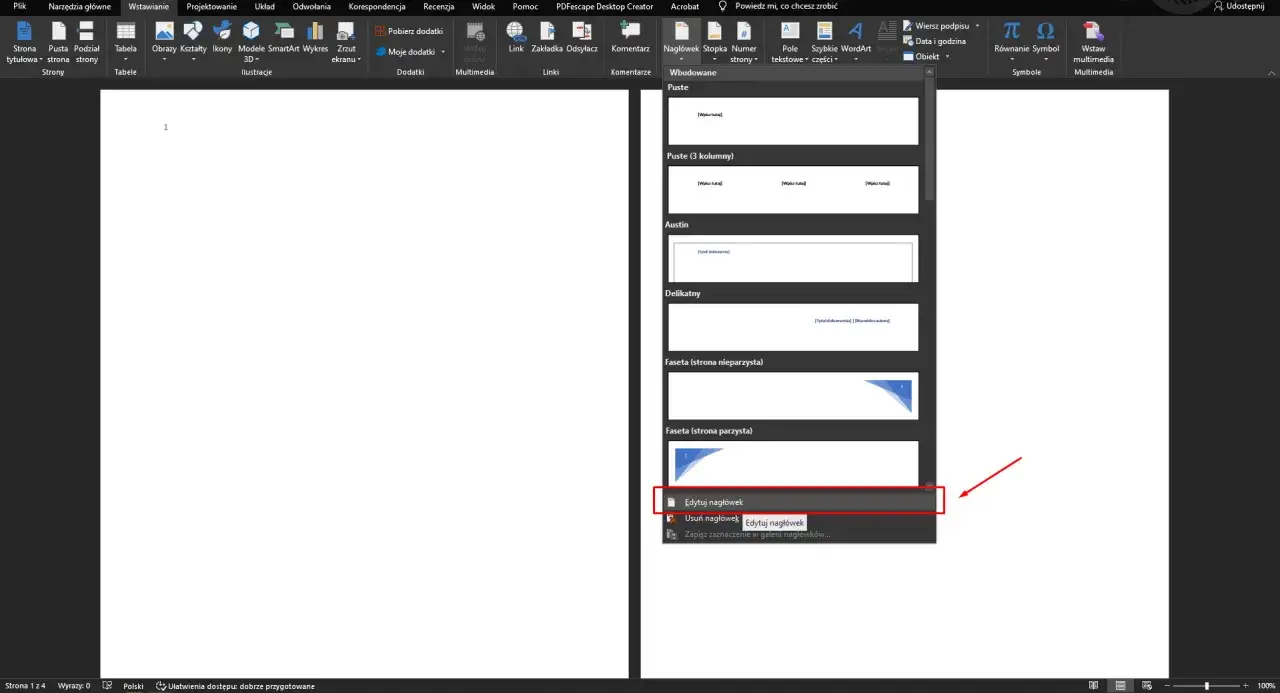Switch to the Układ tab

click(x=265, y=6)
